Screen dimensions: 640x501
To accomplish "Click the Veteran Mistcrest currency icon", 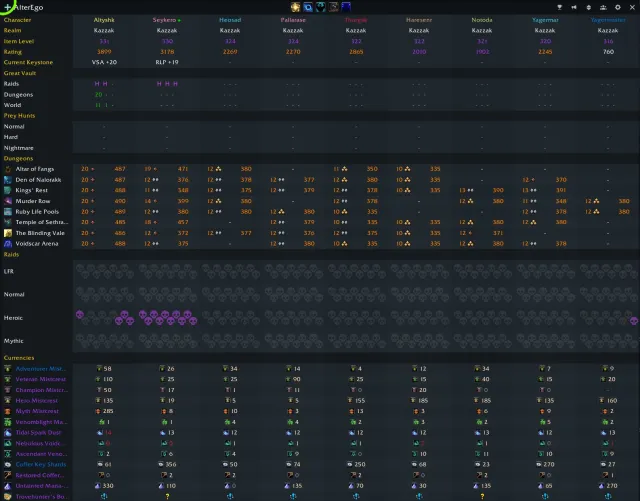I will click(x=8, y=379).
